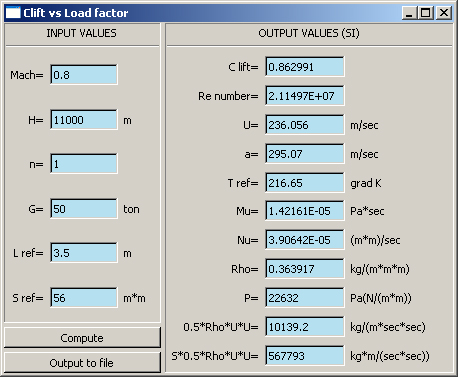Select the Mach input field
Screen dimensions: 458x377
(x=84, y=75)
